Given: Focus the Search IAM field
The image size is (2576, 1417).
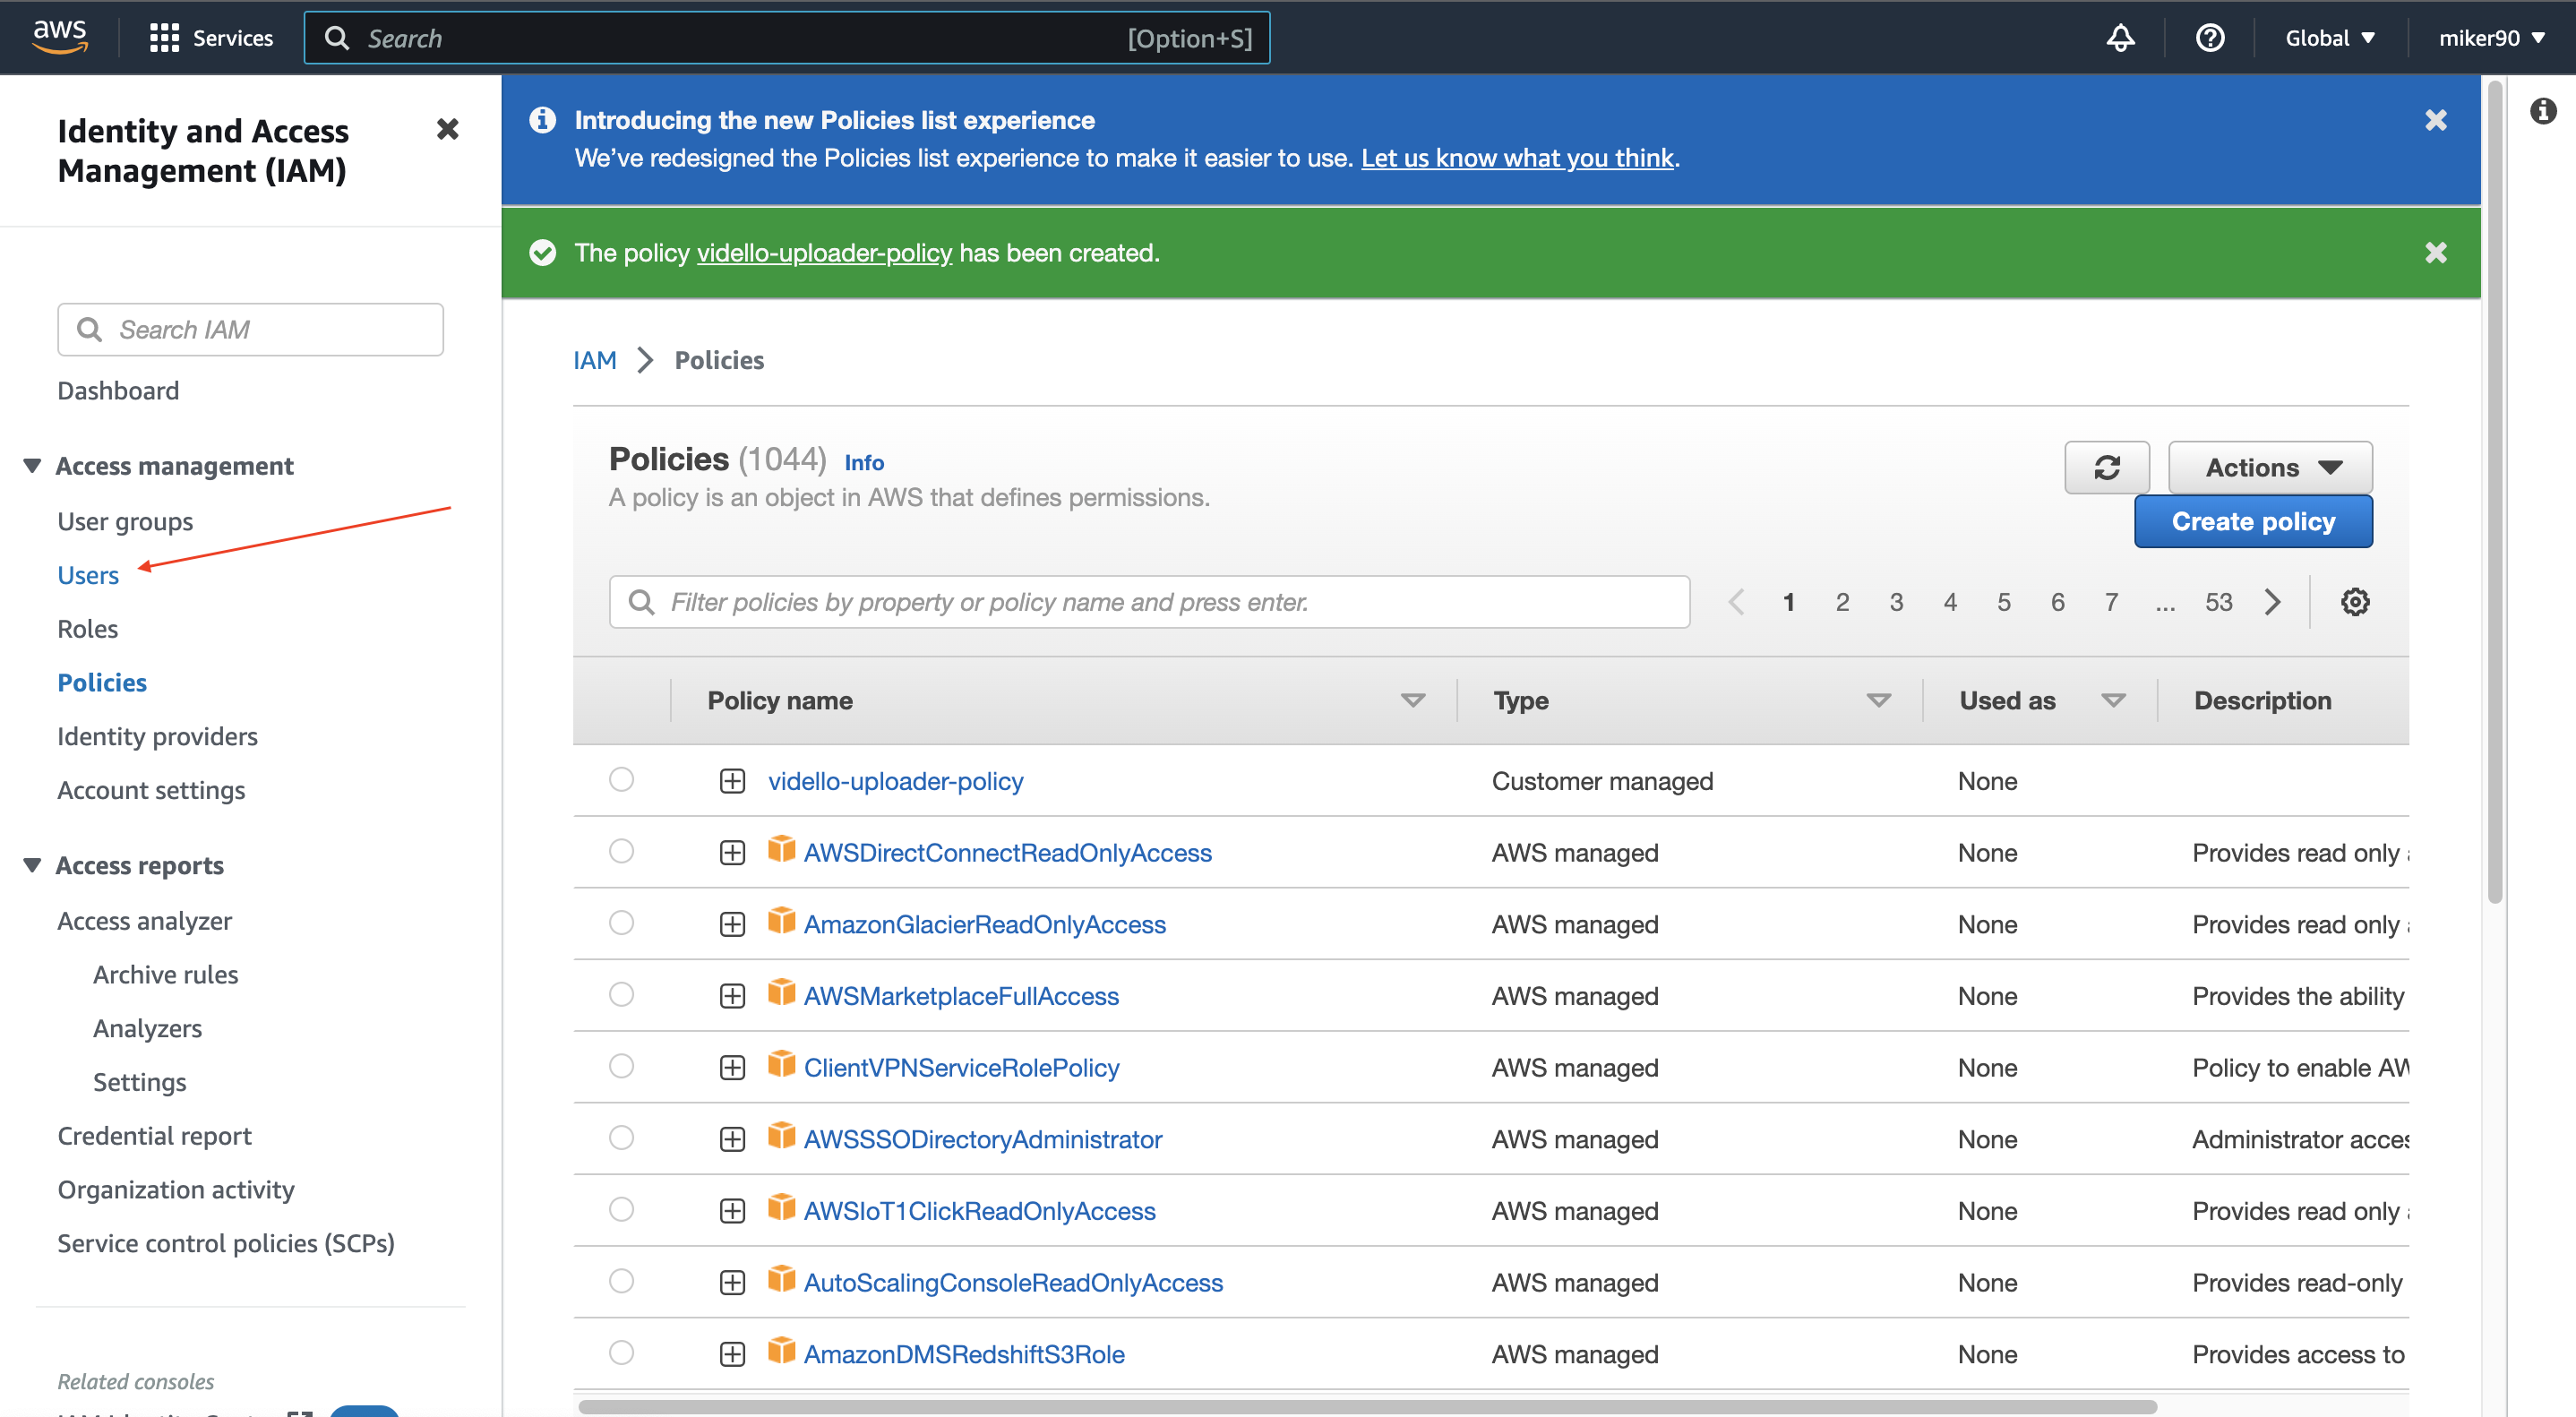Looking at the screenshot, I should tap(250, 329).
